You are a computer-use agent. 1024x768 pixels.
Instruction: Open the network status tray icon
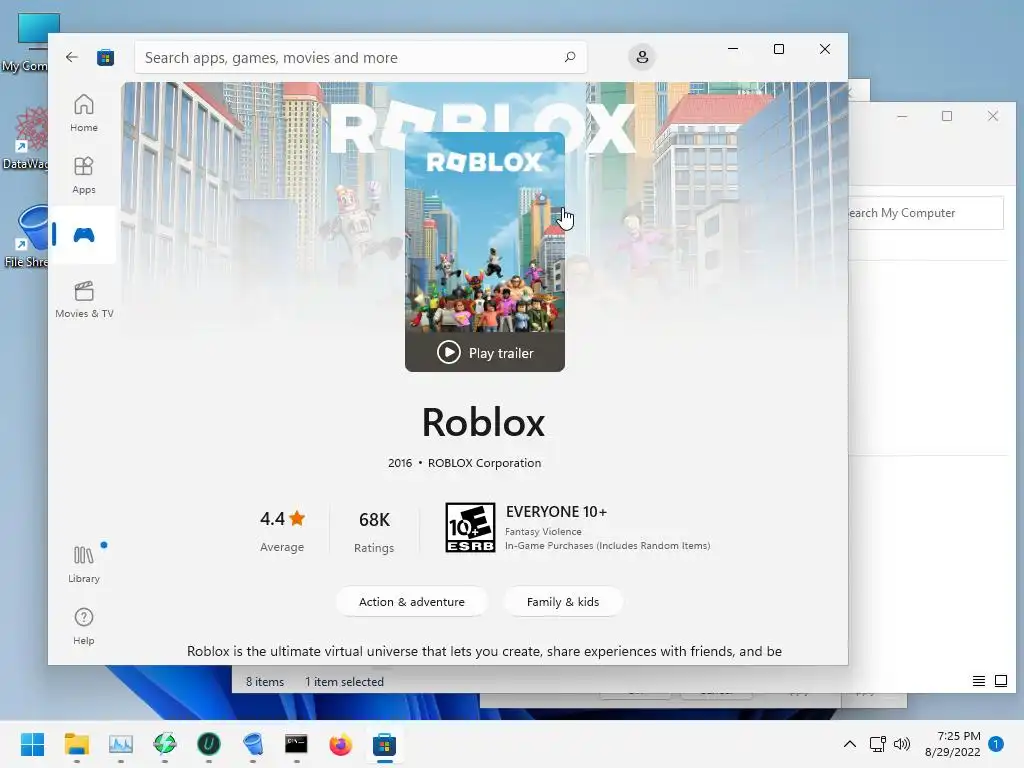878,744
